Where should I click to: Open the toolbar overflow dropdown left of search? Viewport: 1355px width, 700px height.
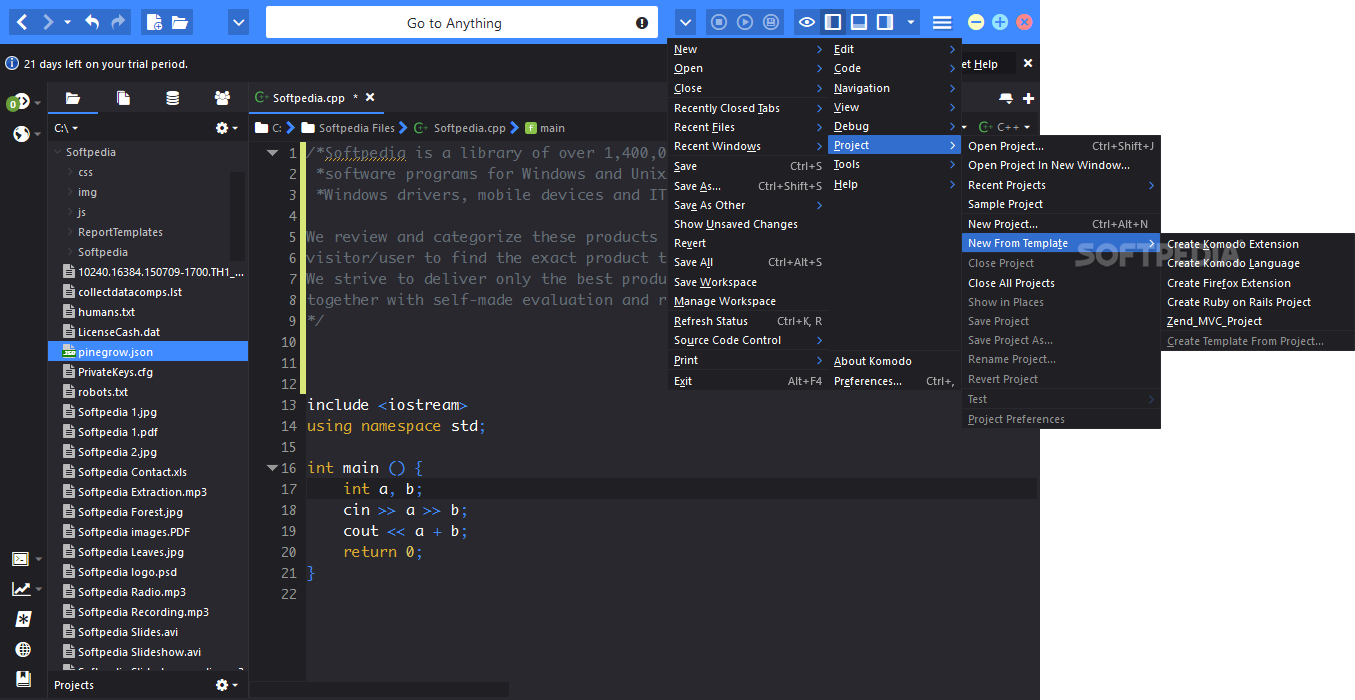[x=238, y=22]
